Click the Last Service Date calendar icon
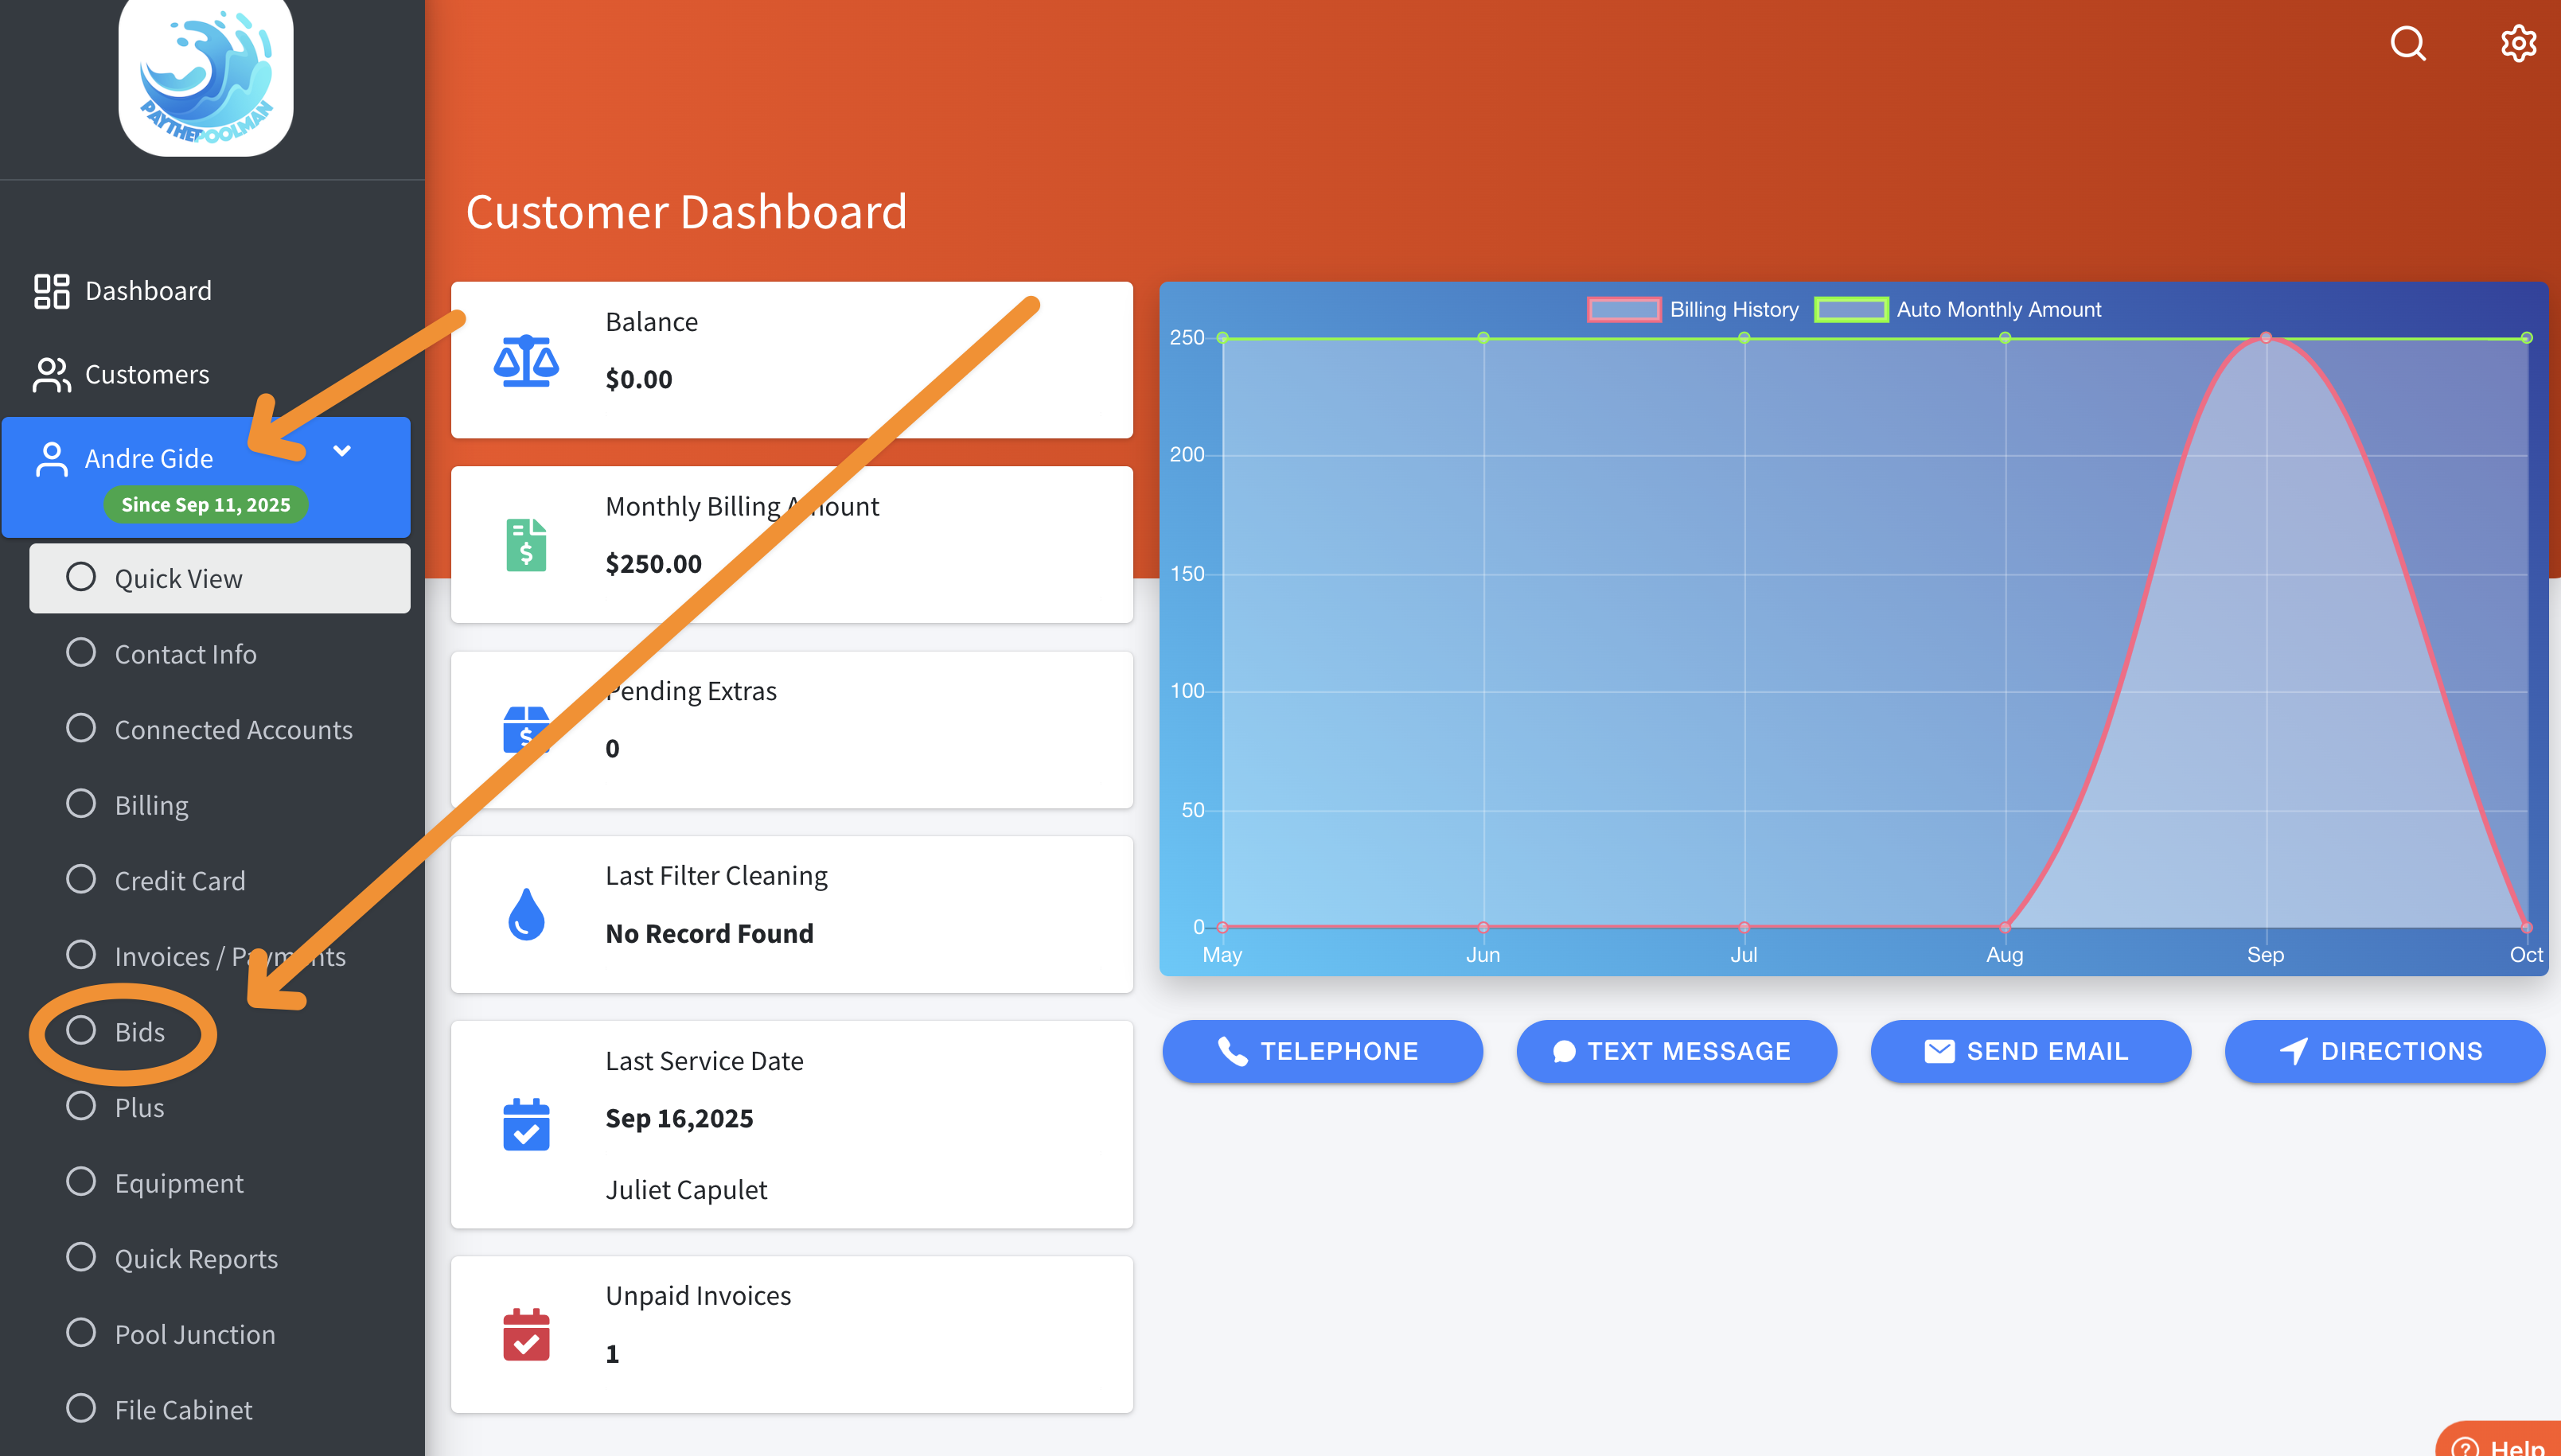The width and height of the screenshot is (2561, 1456). 526,1125
